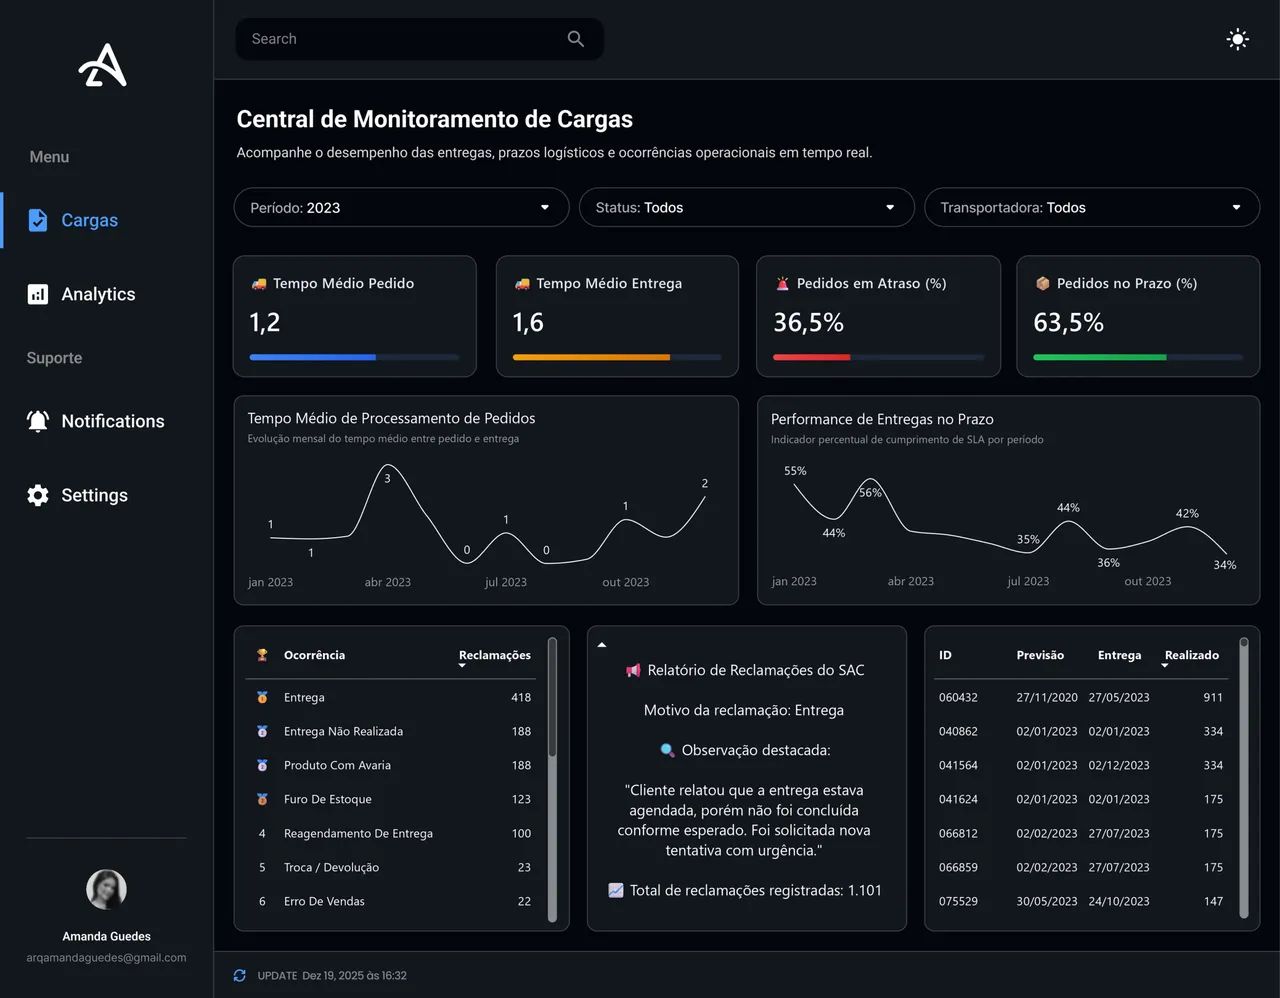Viewport: 1280px width, 998px height.
Task: Open the Transportadora Todos dropdown
Action: point(1092,207)
